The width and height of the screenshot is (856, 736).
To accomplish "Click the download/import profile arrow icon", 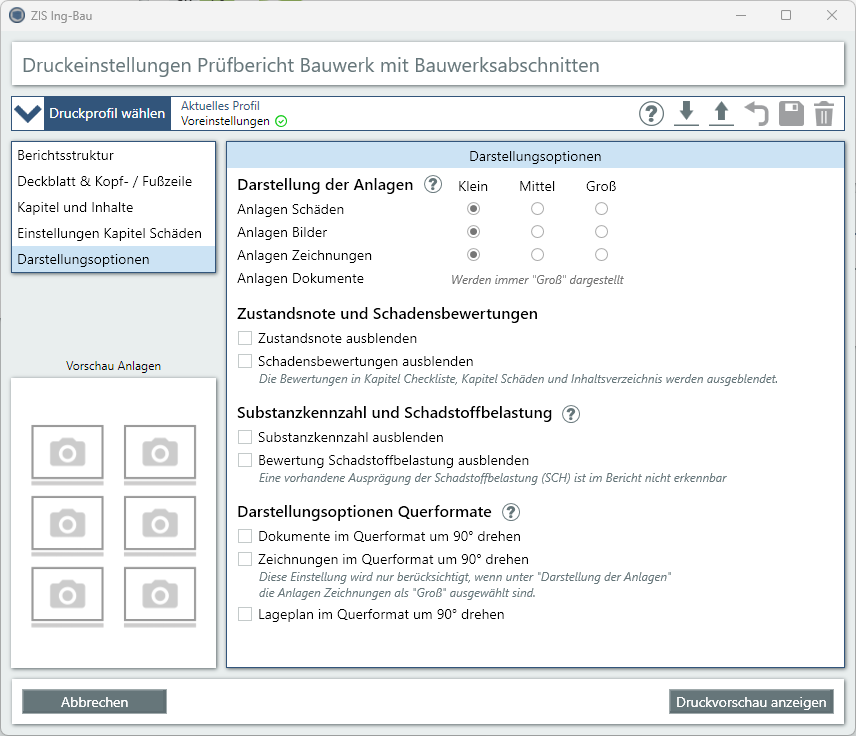I will point(686,113).
